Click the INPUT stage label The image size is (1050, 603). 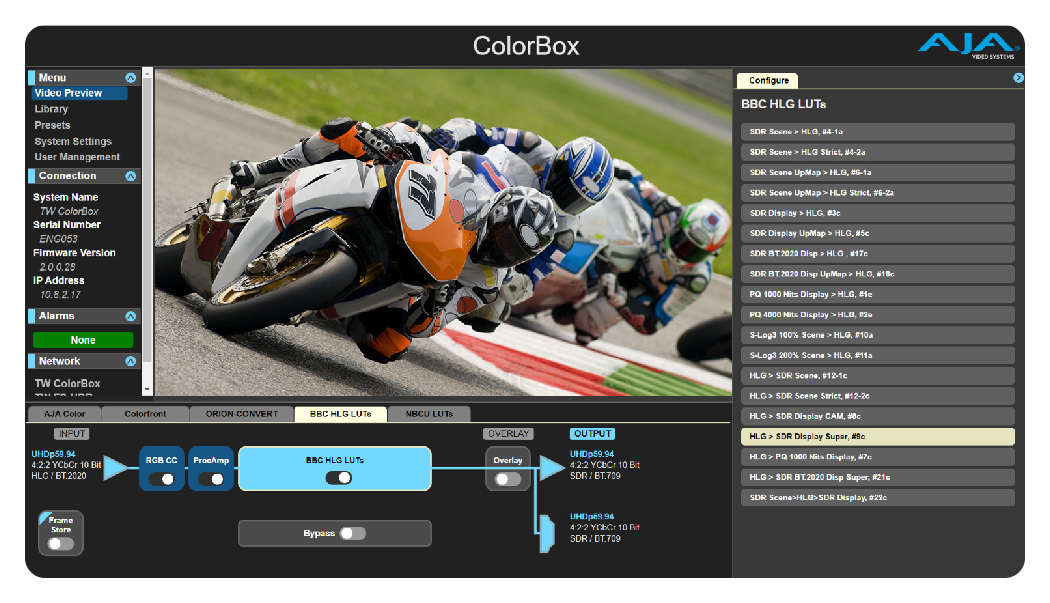tap(72, 434)
